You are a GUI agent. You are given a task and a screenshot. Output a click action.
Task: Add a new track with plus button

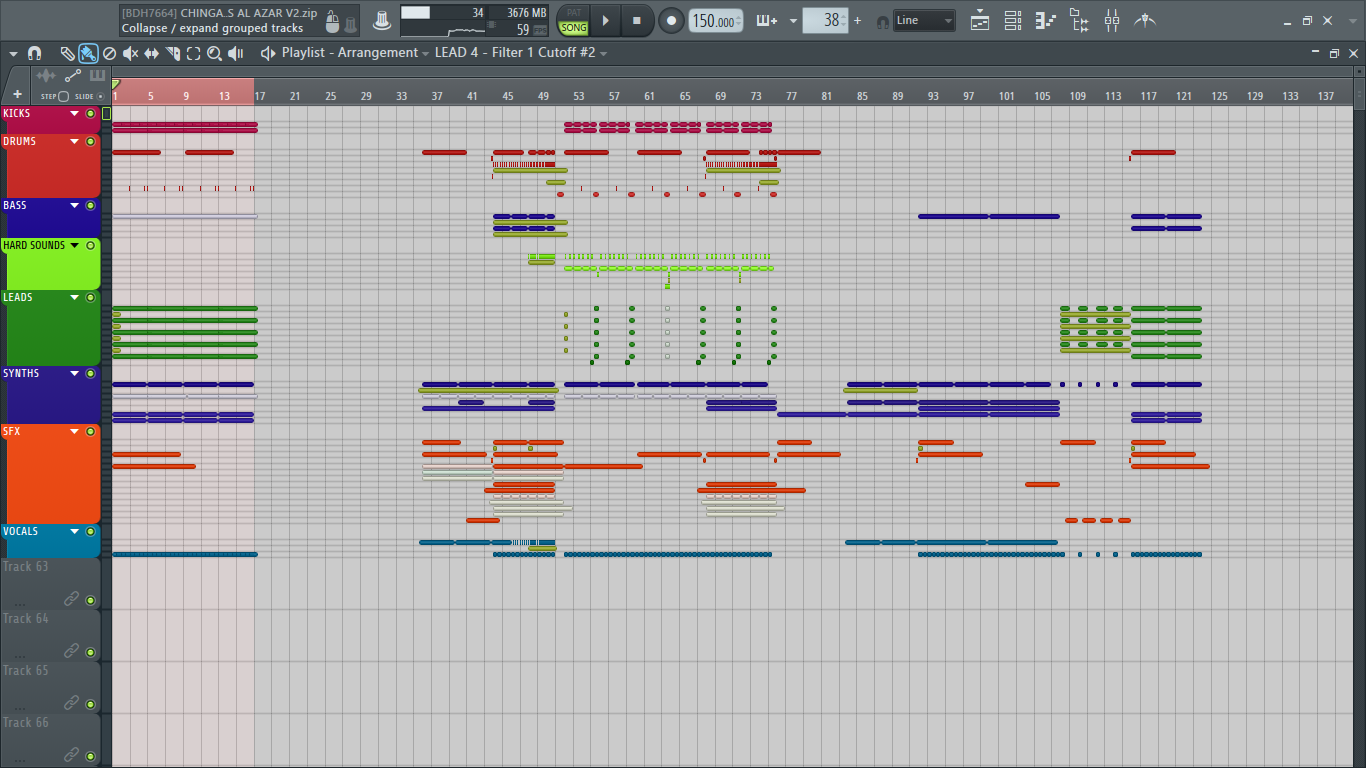pyautogui.click(x=17, y=94)
